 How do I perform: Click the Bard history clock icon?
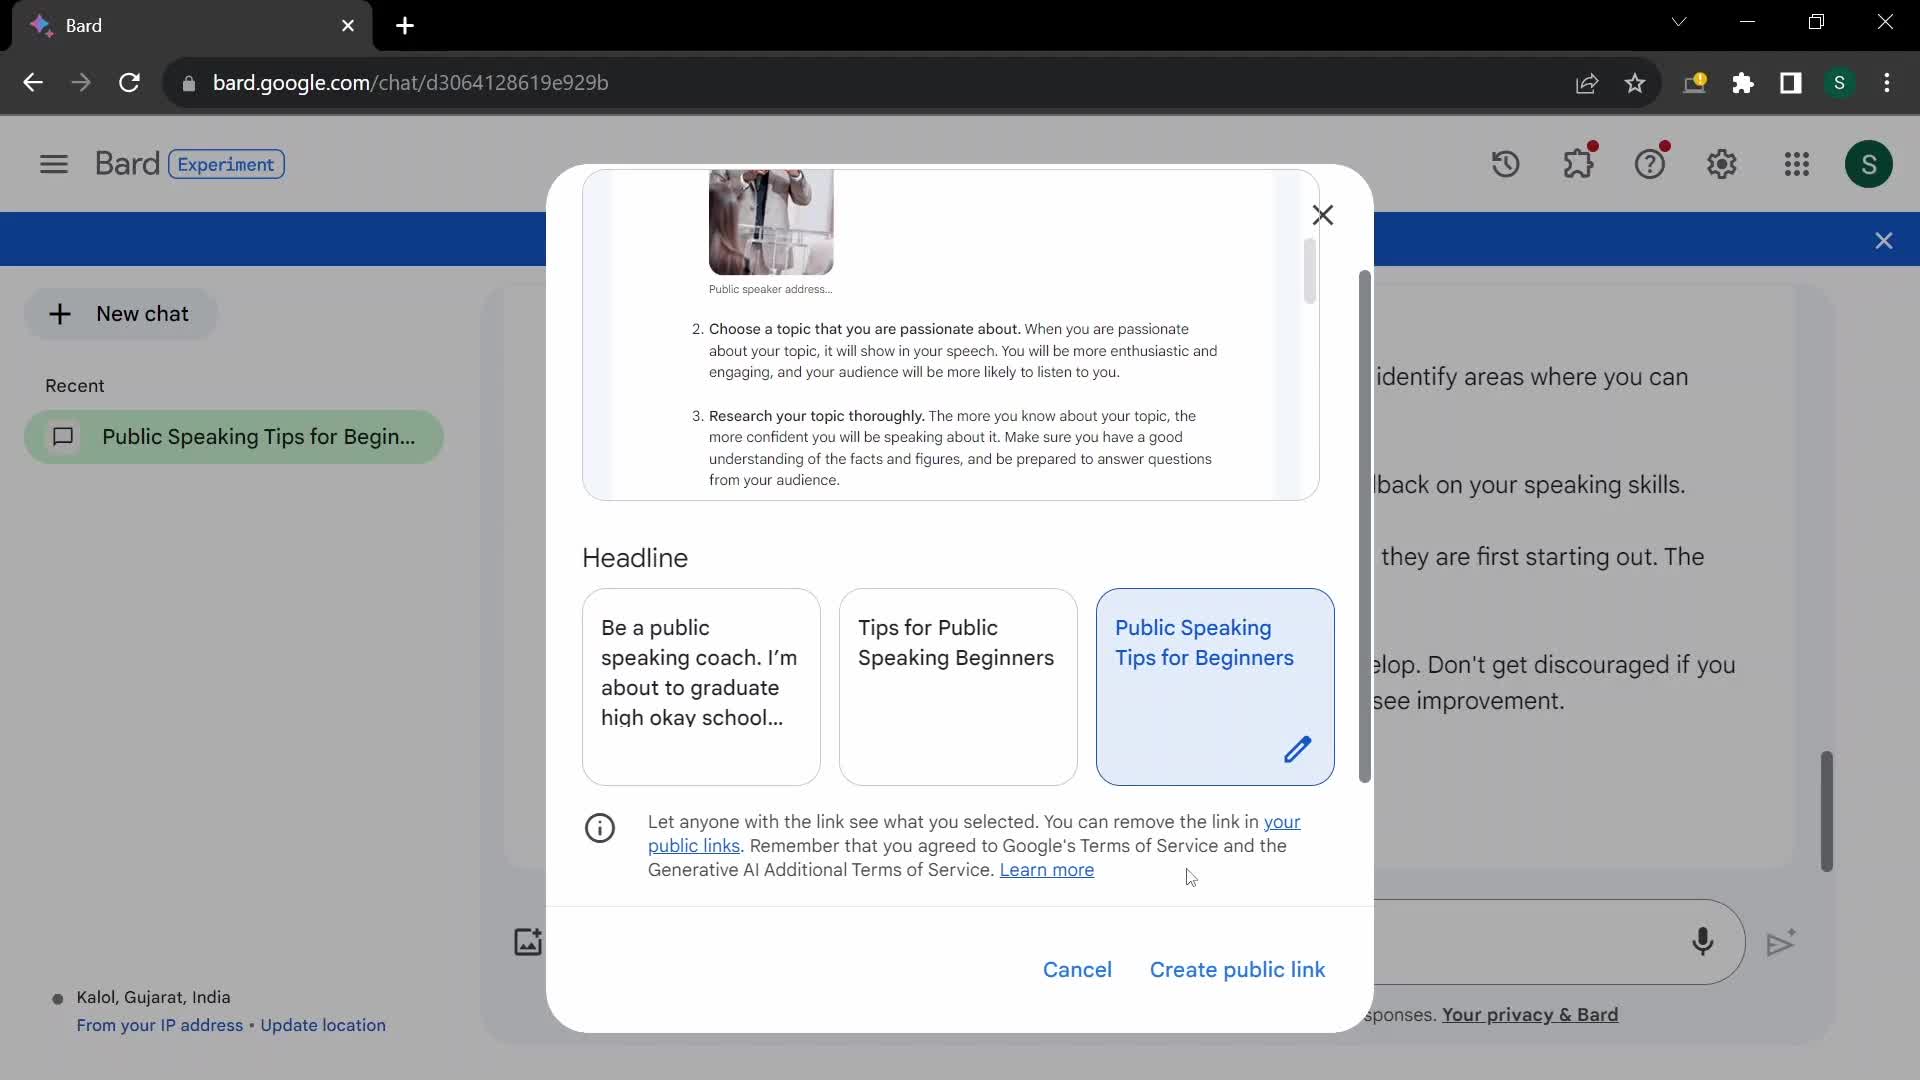pyautogui.click(x=1507, y=164)
